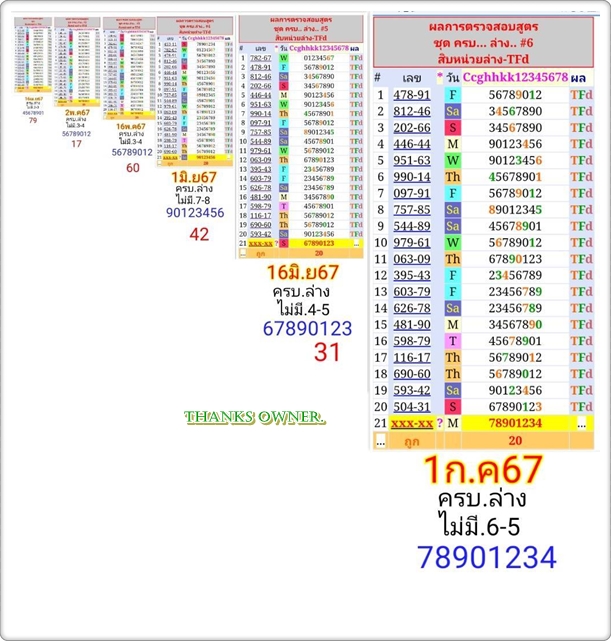Image resolution: width=611 pixels, height=641 pixels.
Task: Click '1มิ.ย67' date caption
Action: coord(194,177)
